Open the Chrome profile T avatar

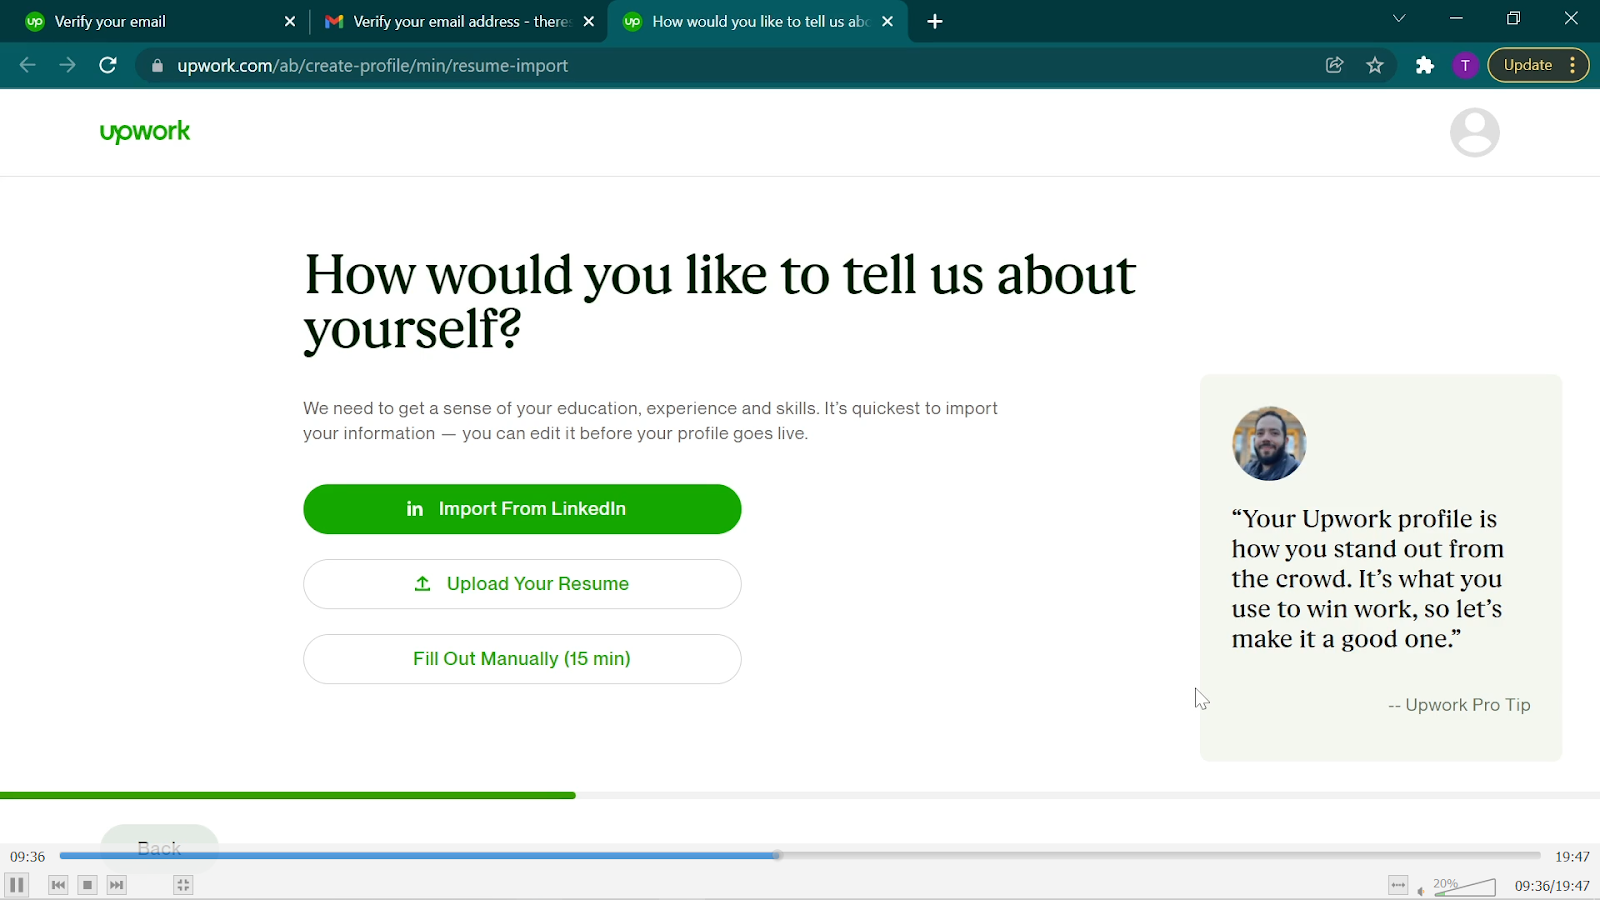[x=1465, y=65]
